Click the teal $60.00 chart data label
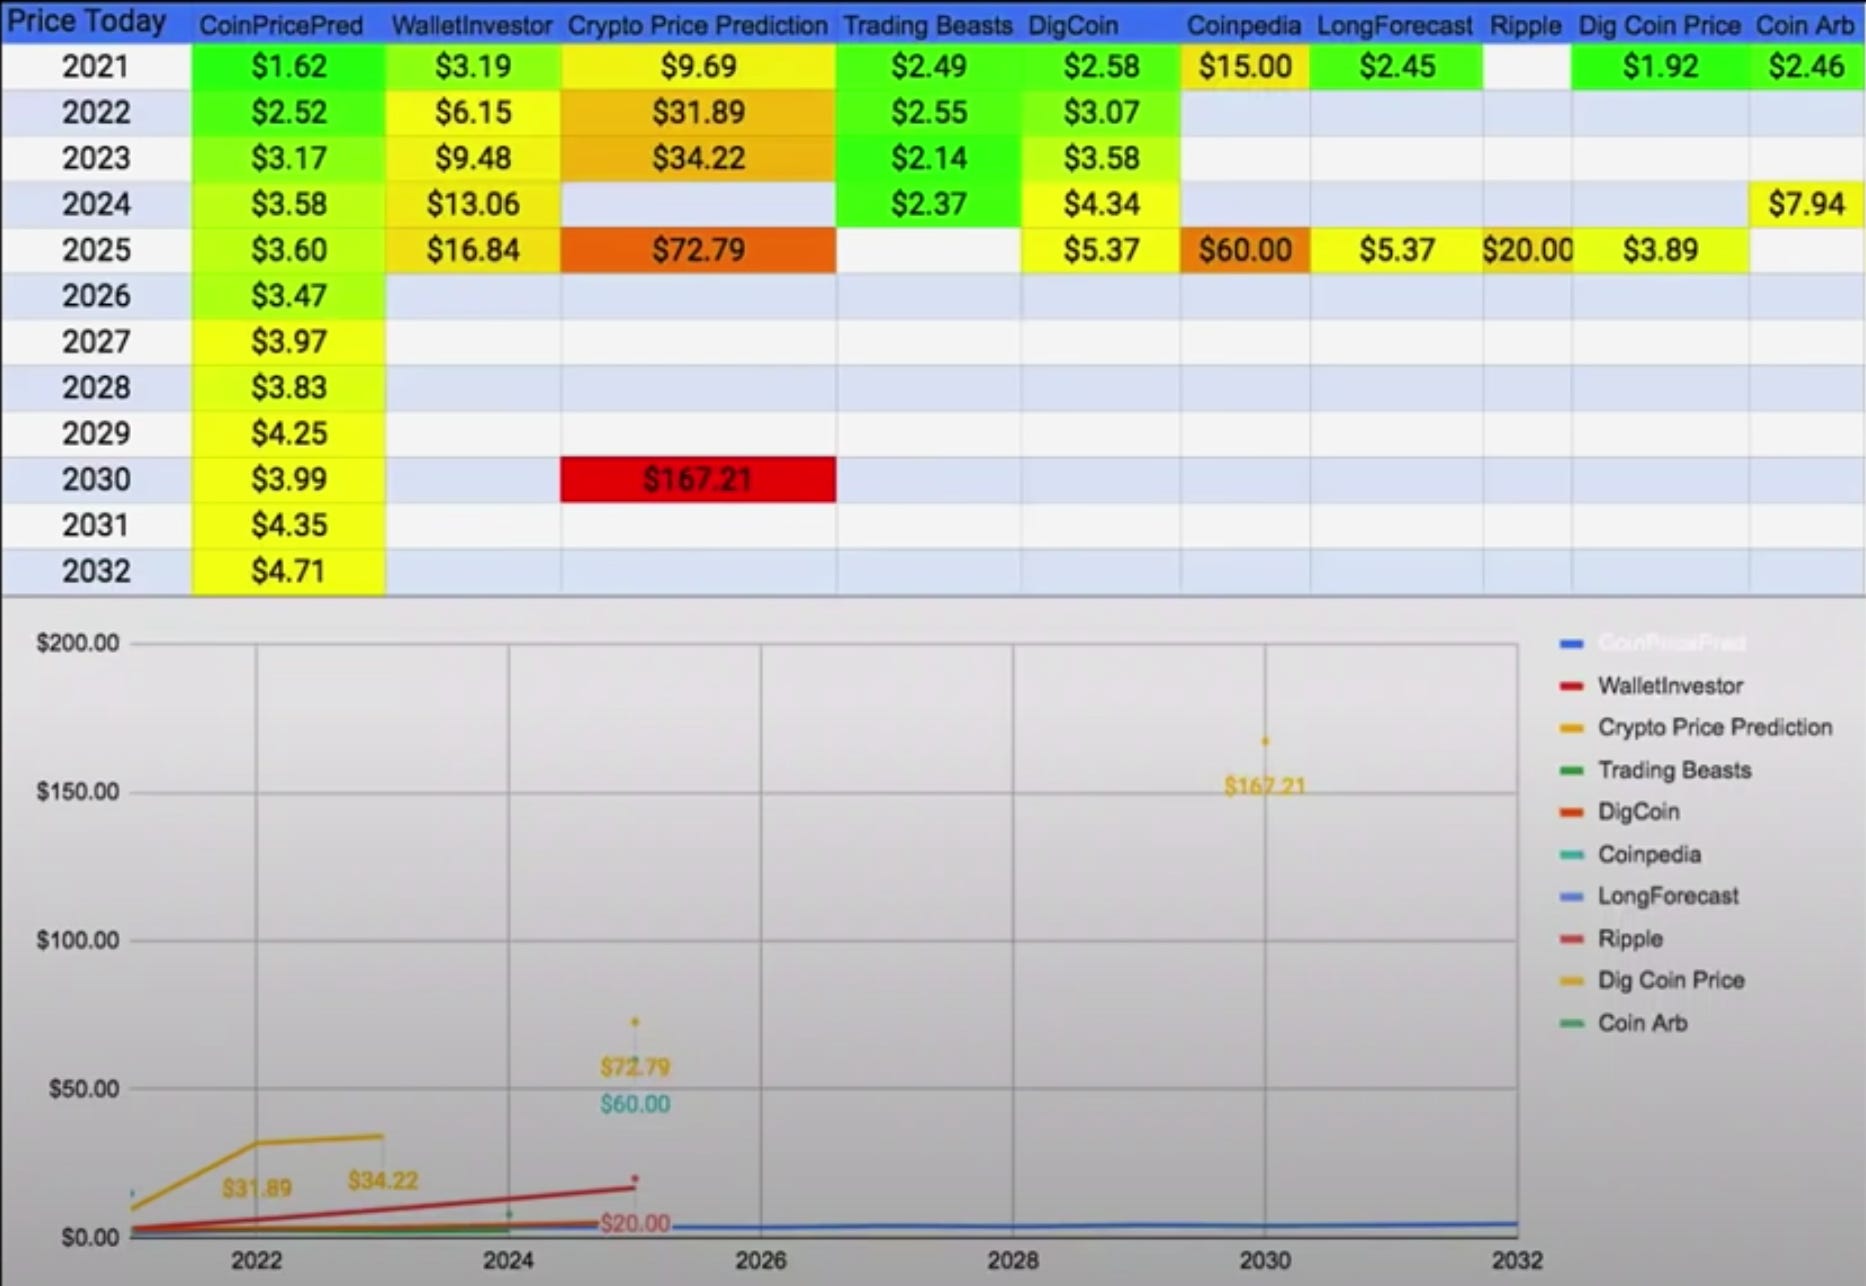The width and height of the screenshot is (1866, 1286). point(635,1104)
